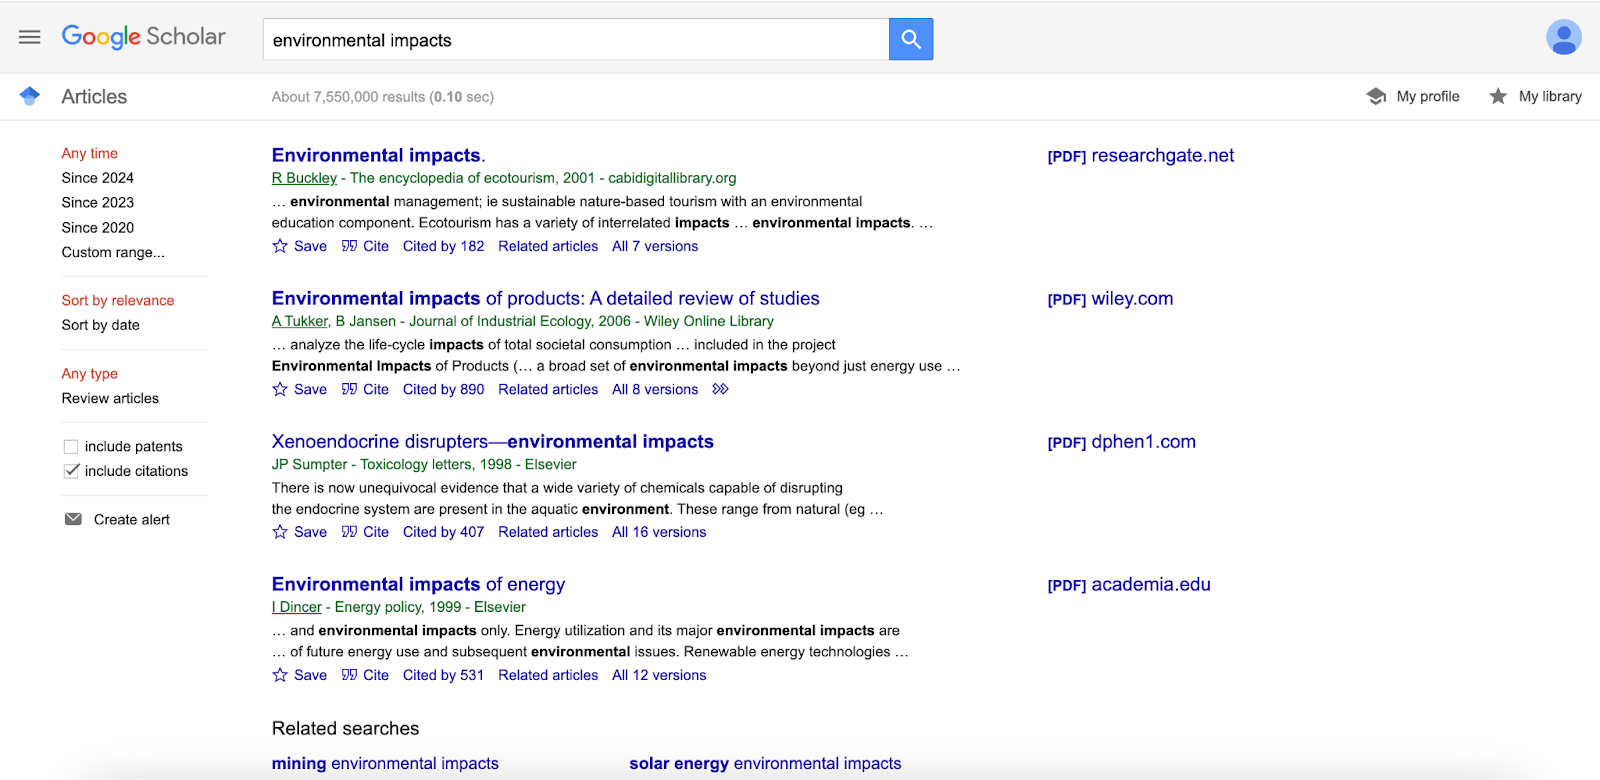The image size is (1600, 780).
Task: Open Related articles for Dincer result
Action: click(x=548, y=675)
